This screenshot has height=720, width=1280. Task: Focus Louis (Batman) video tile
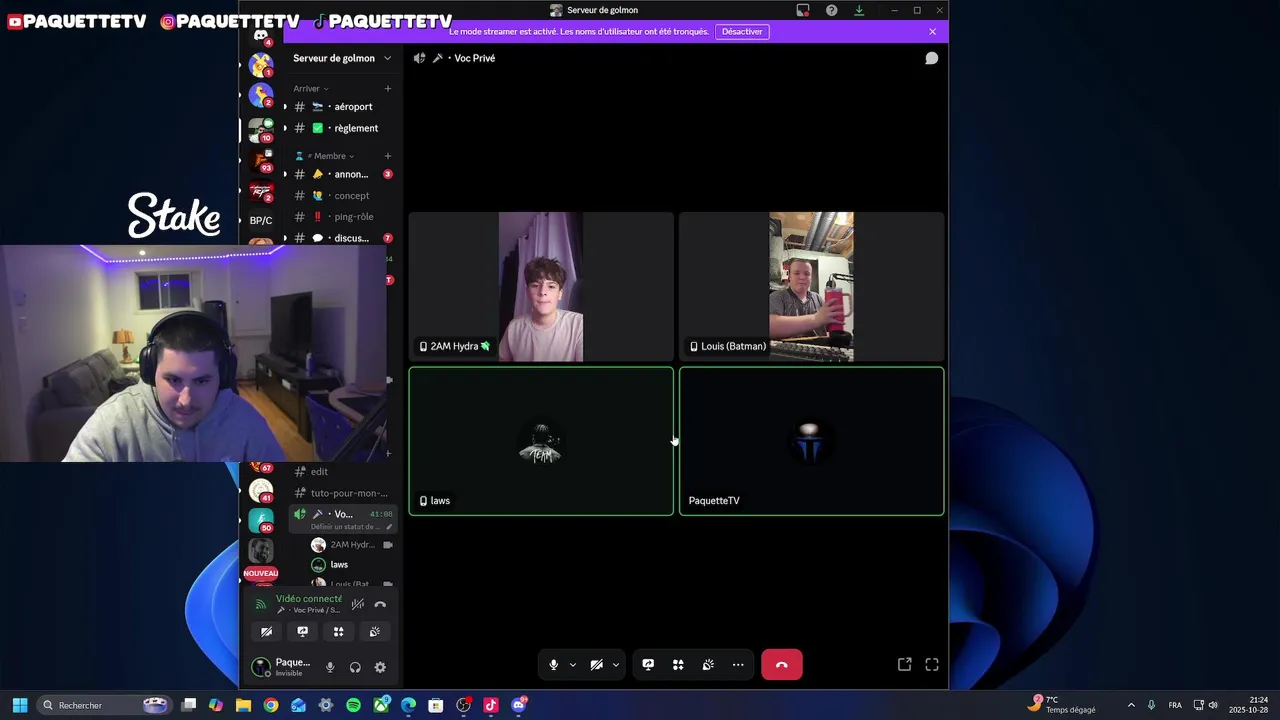[x=811, y=286]
